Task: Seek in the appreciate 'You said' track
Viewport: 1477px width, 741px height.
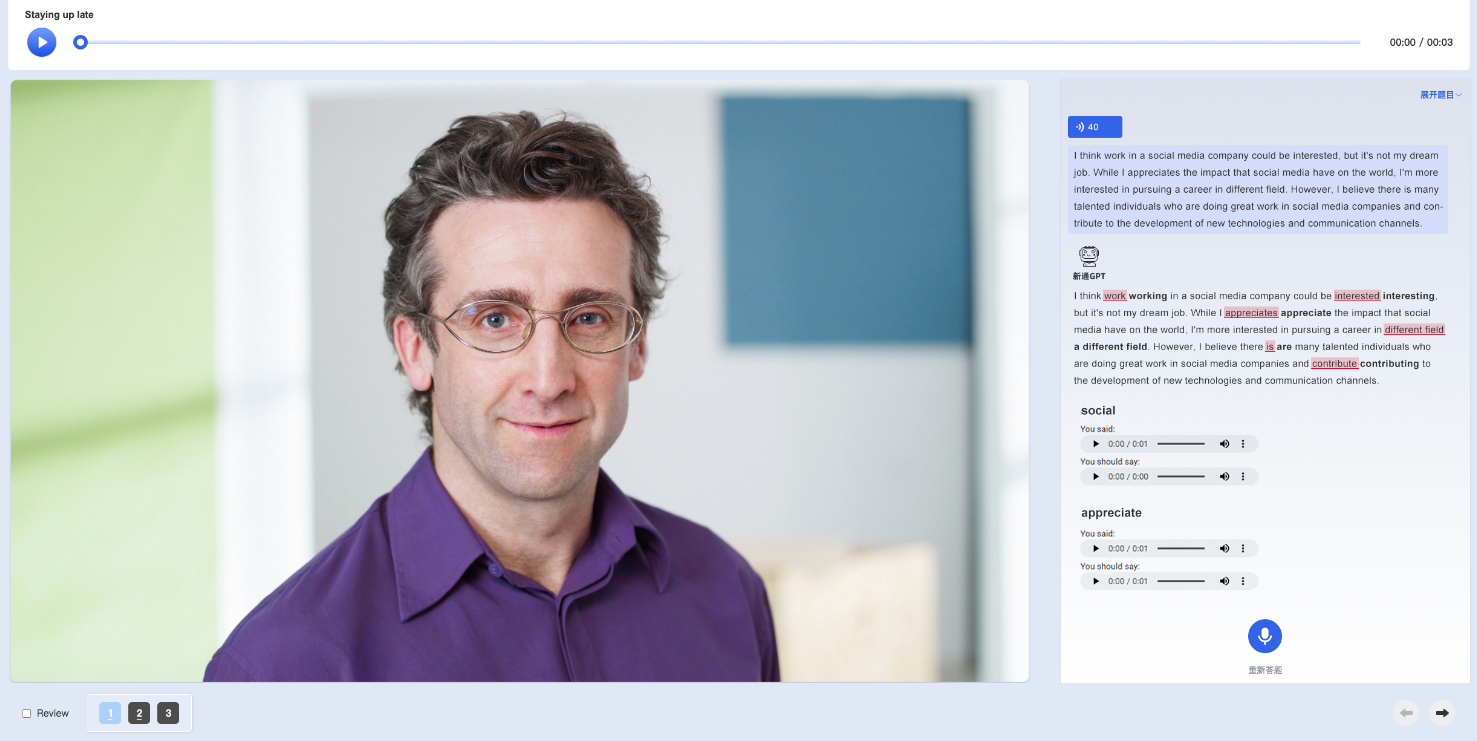Action: tap(1181, 549)
